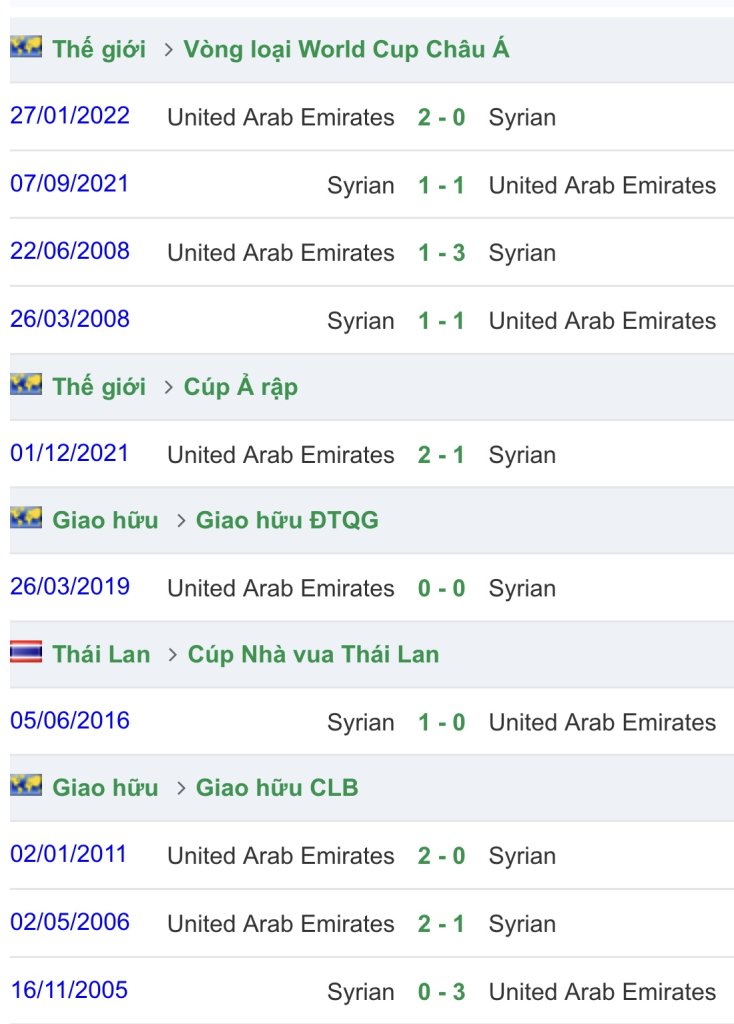This screenshot has width=734, height=1024.
Task: Click the 1 - 3 score from 22/06/2008
Action: [x=441, y=253]
